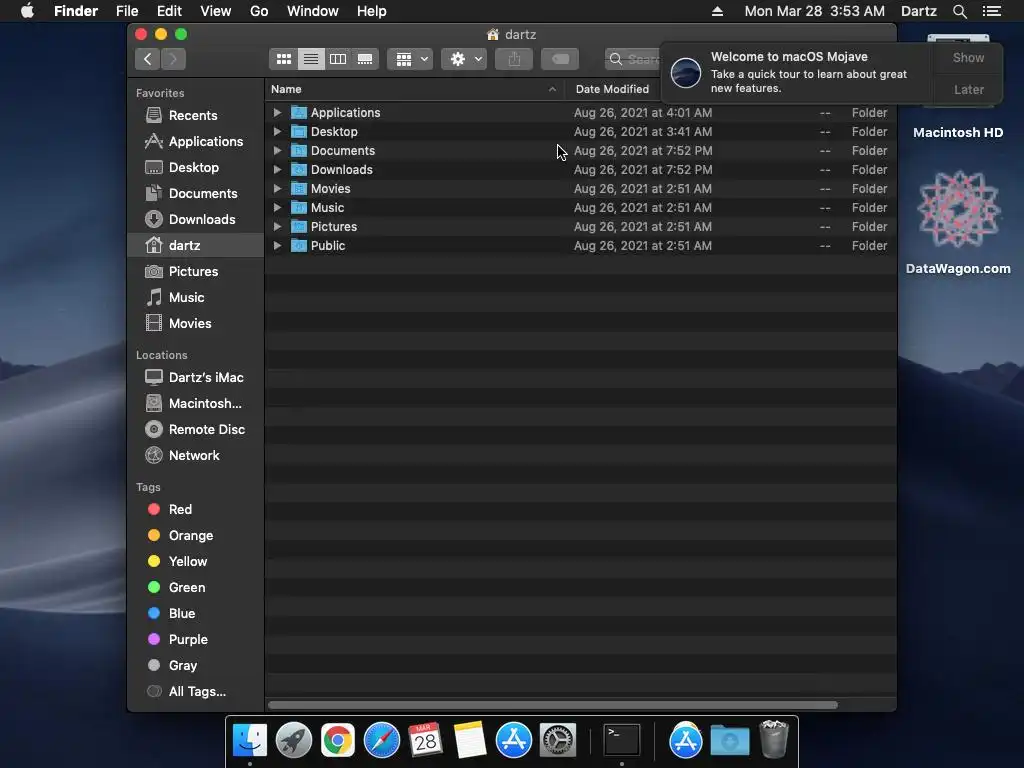Open the gear Action menu
The image size is (1024, 768).
click(464, 59)
